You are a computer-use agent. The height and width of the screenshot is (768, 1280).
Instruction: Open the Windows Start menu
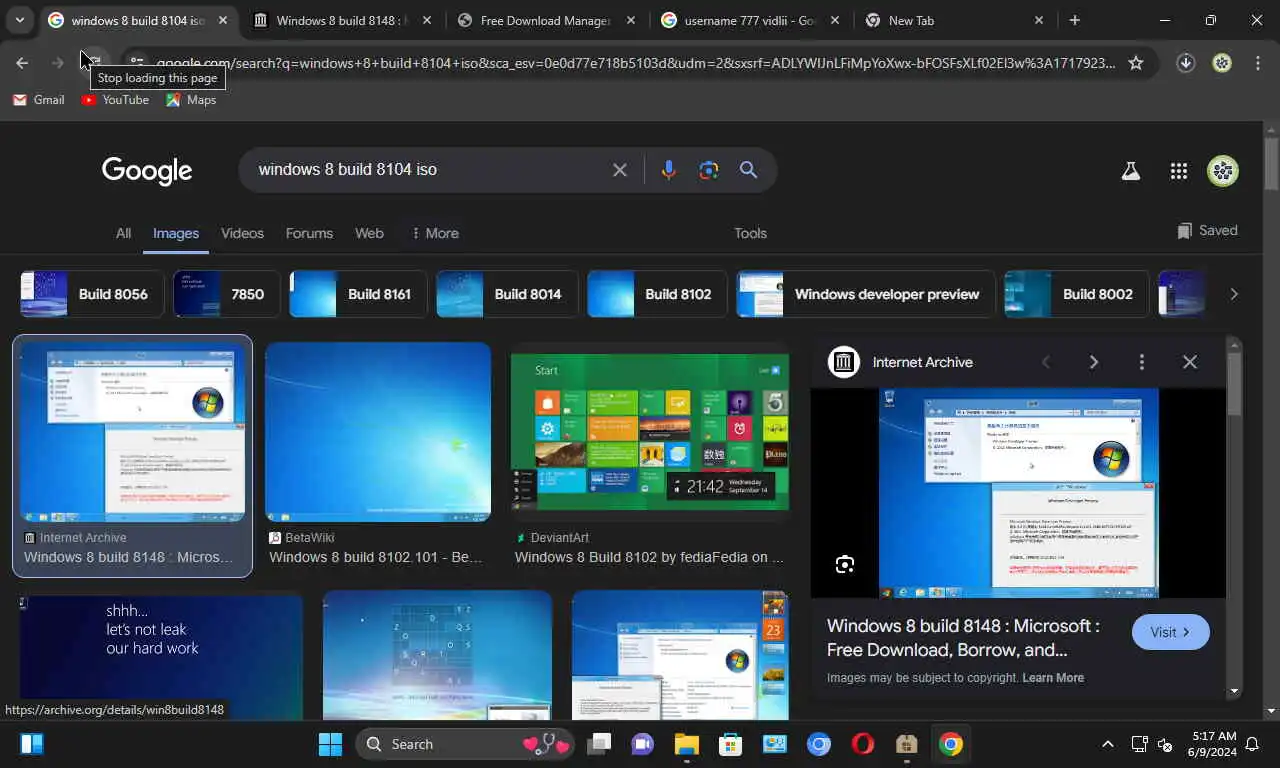[x=330, y=744]
